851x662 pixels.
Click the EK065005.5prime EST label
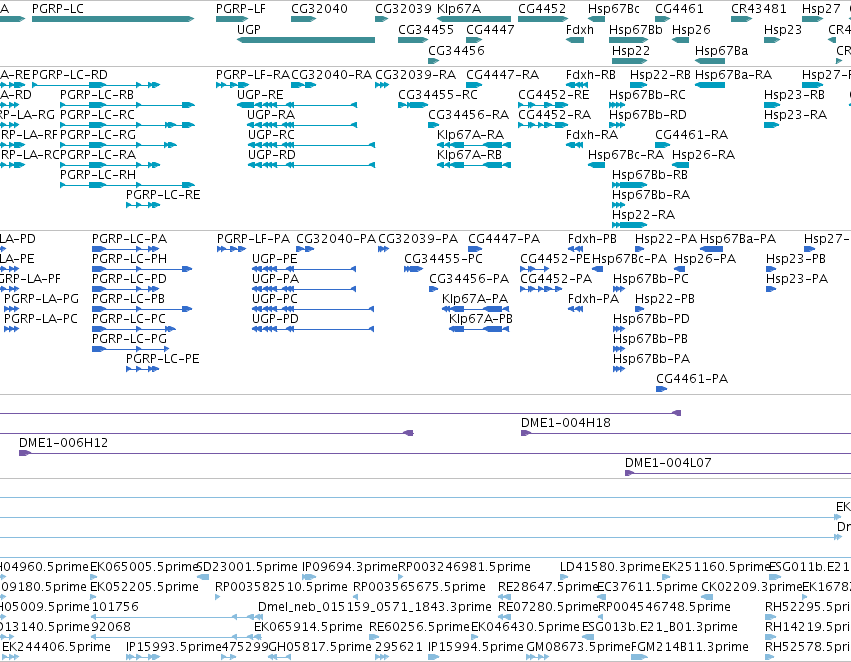(x=144, y=568)
